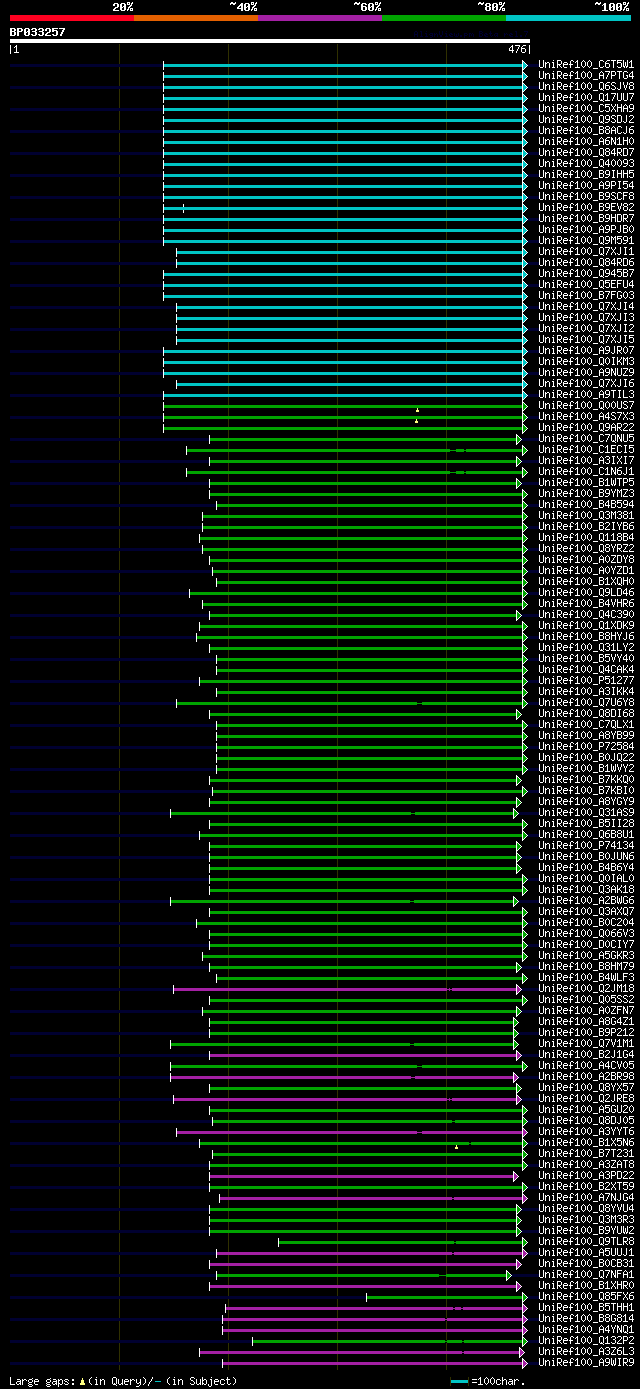Select label UniRef100_P74134

[586, 845]
